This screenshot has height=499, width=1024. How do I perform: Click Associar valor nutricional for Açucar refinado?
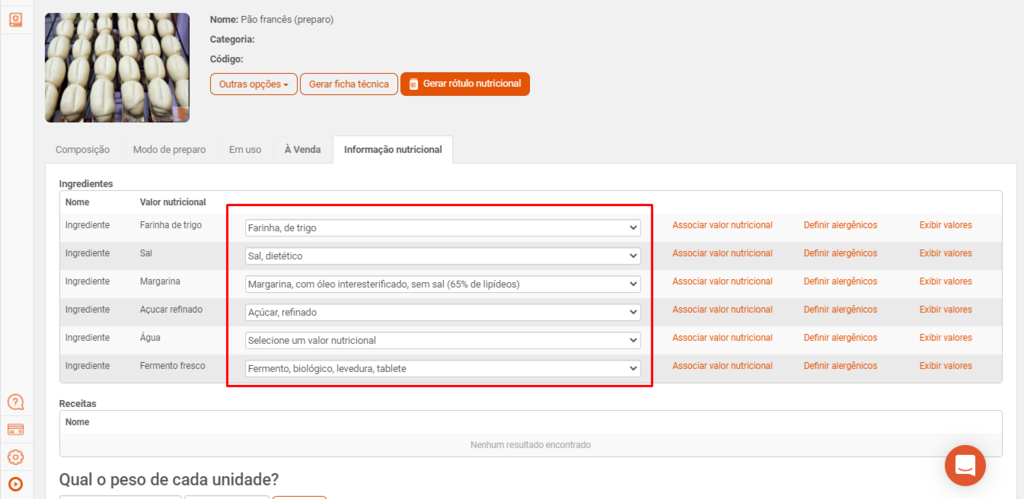click(722, 309)
